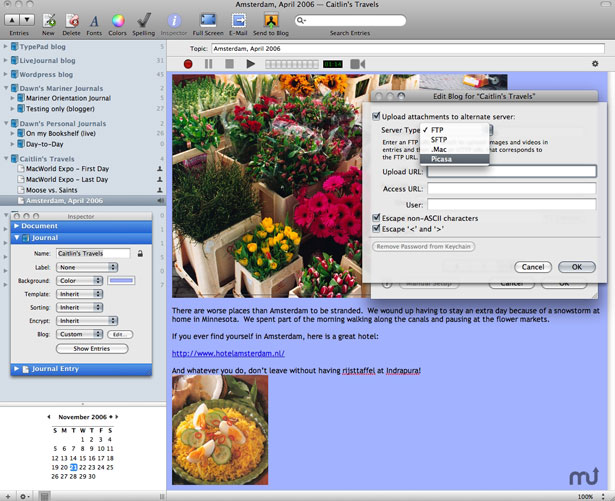The image size is (615, 501).
Task: Open the Template dropdown
Action: tap(80, 294)
